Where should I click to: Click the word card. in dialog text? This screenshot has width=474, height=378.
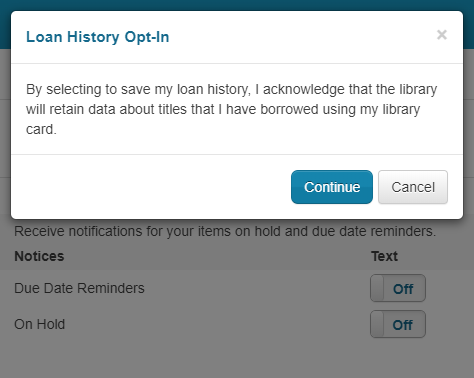tap(41, 129)
